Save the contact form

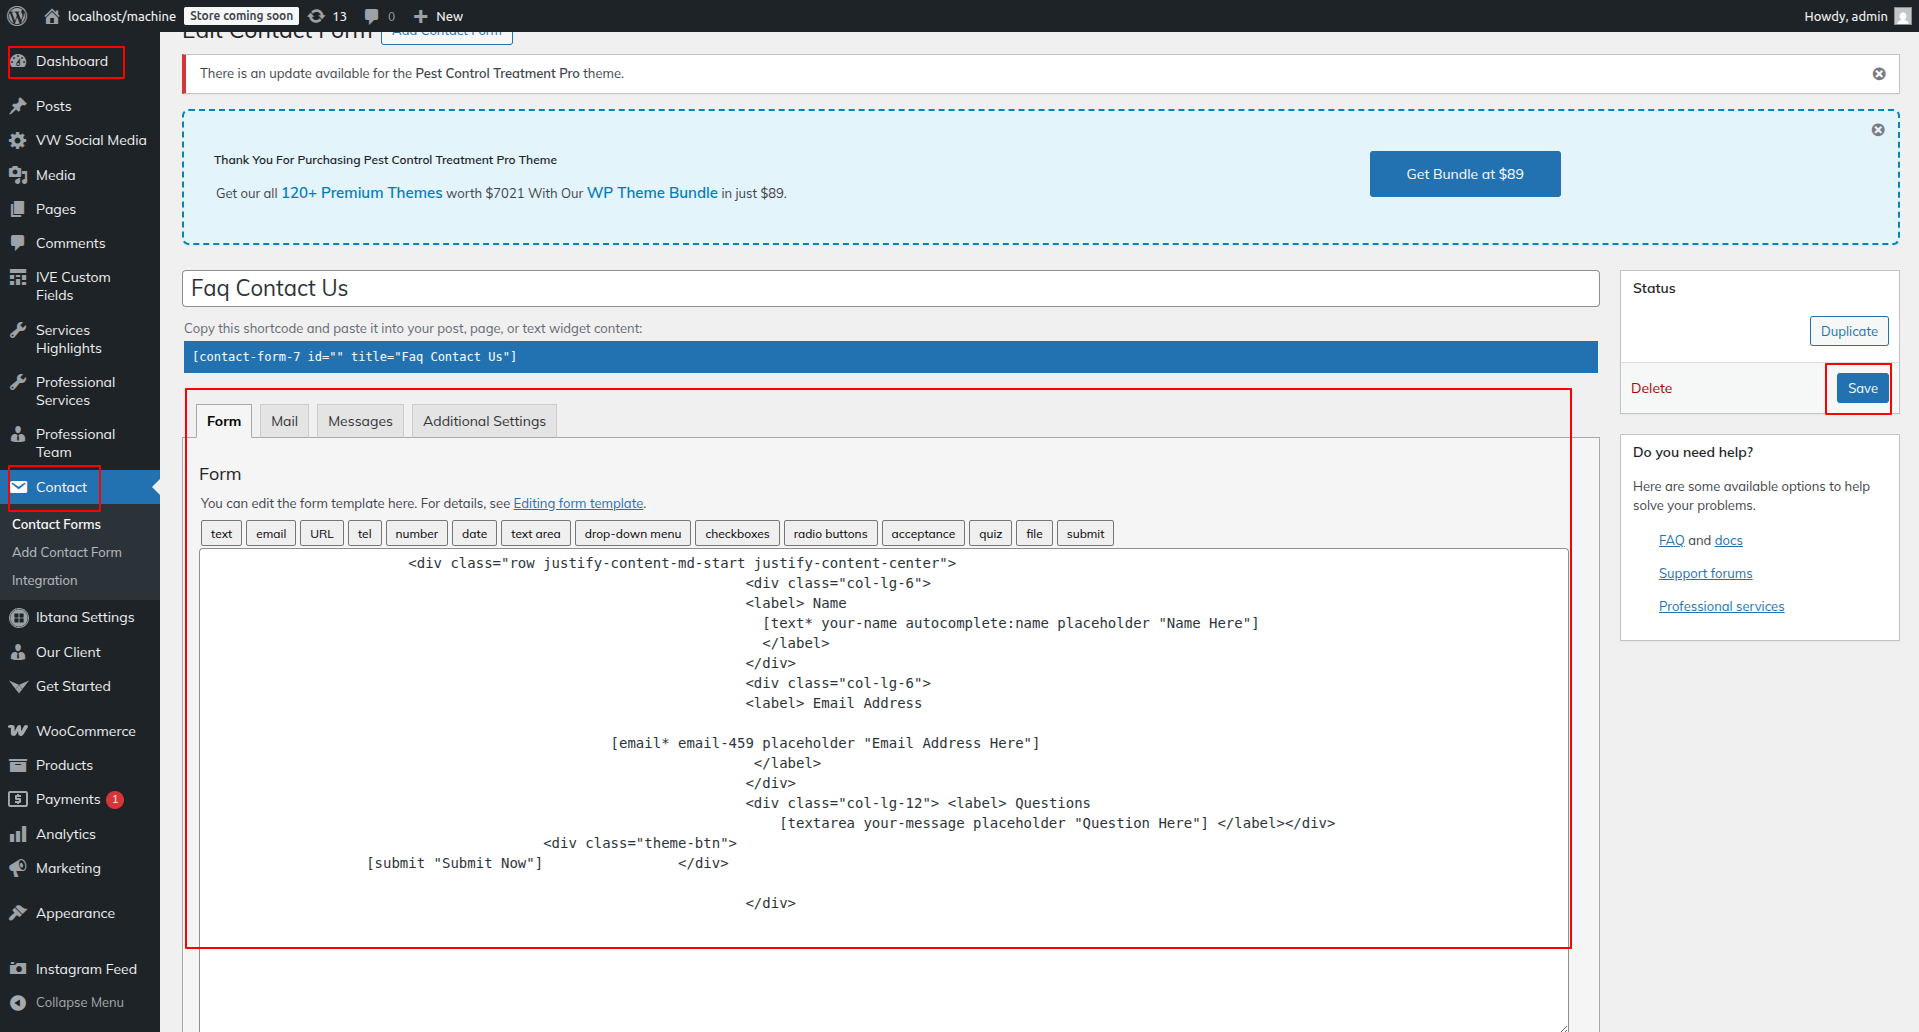coord(1862,388)
